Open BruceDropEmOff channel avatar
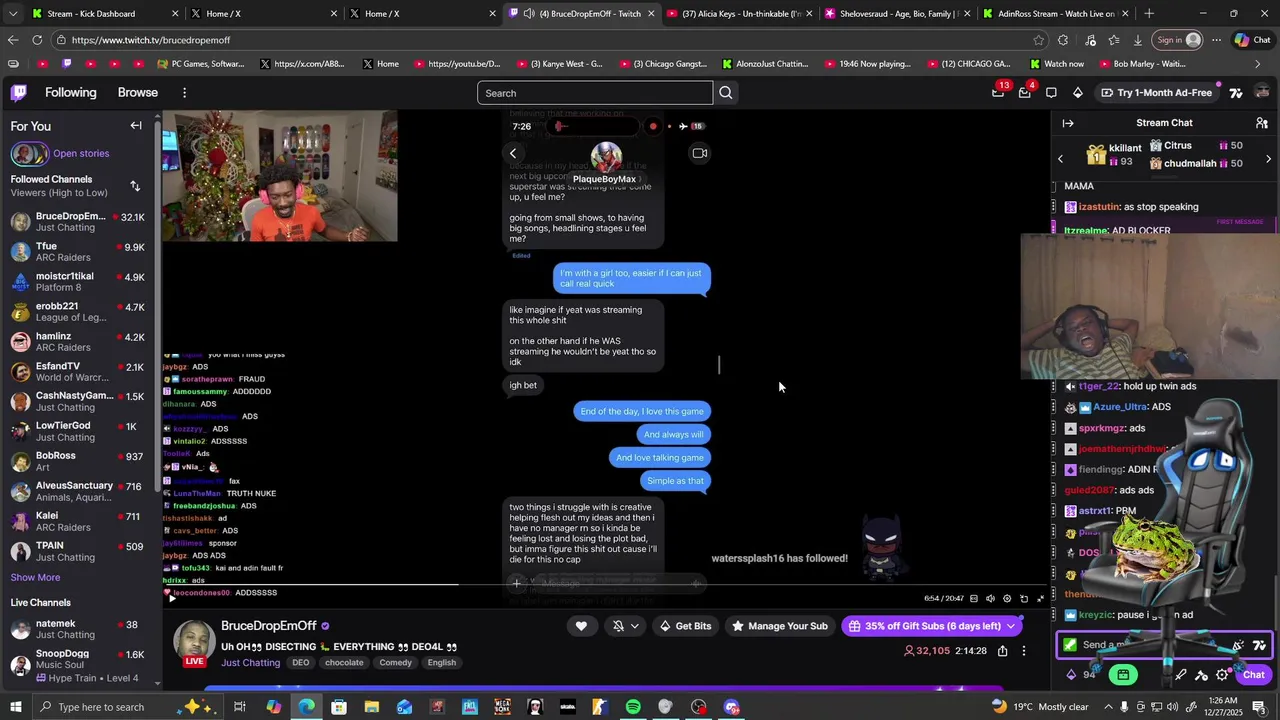The image size is (1280, 720). 195,643
